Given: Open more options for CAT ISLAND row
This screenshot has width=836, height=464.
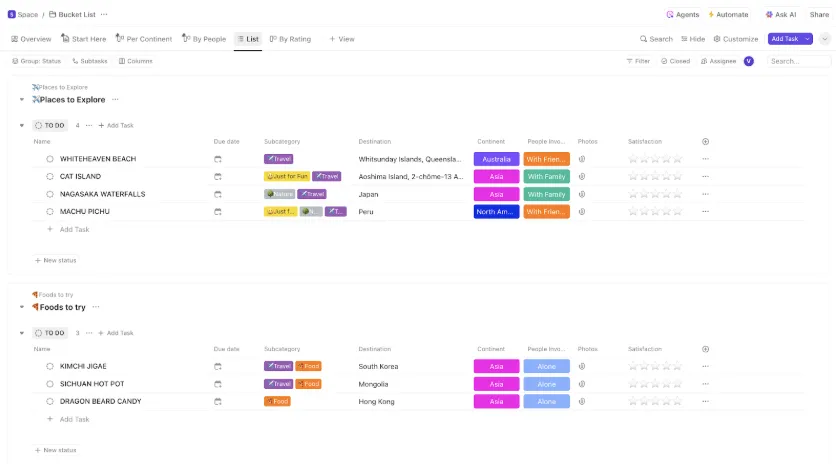Looking at the screenshot, I should [705, 177].
